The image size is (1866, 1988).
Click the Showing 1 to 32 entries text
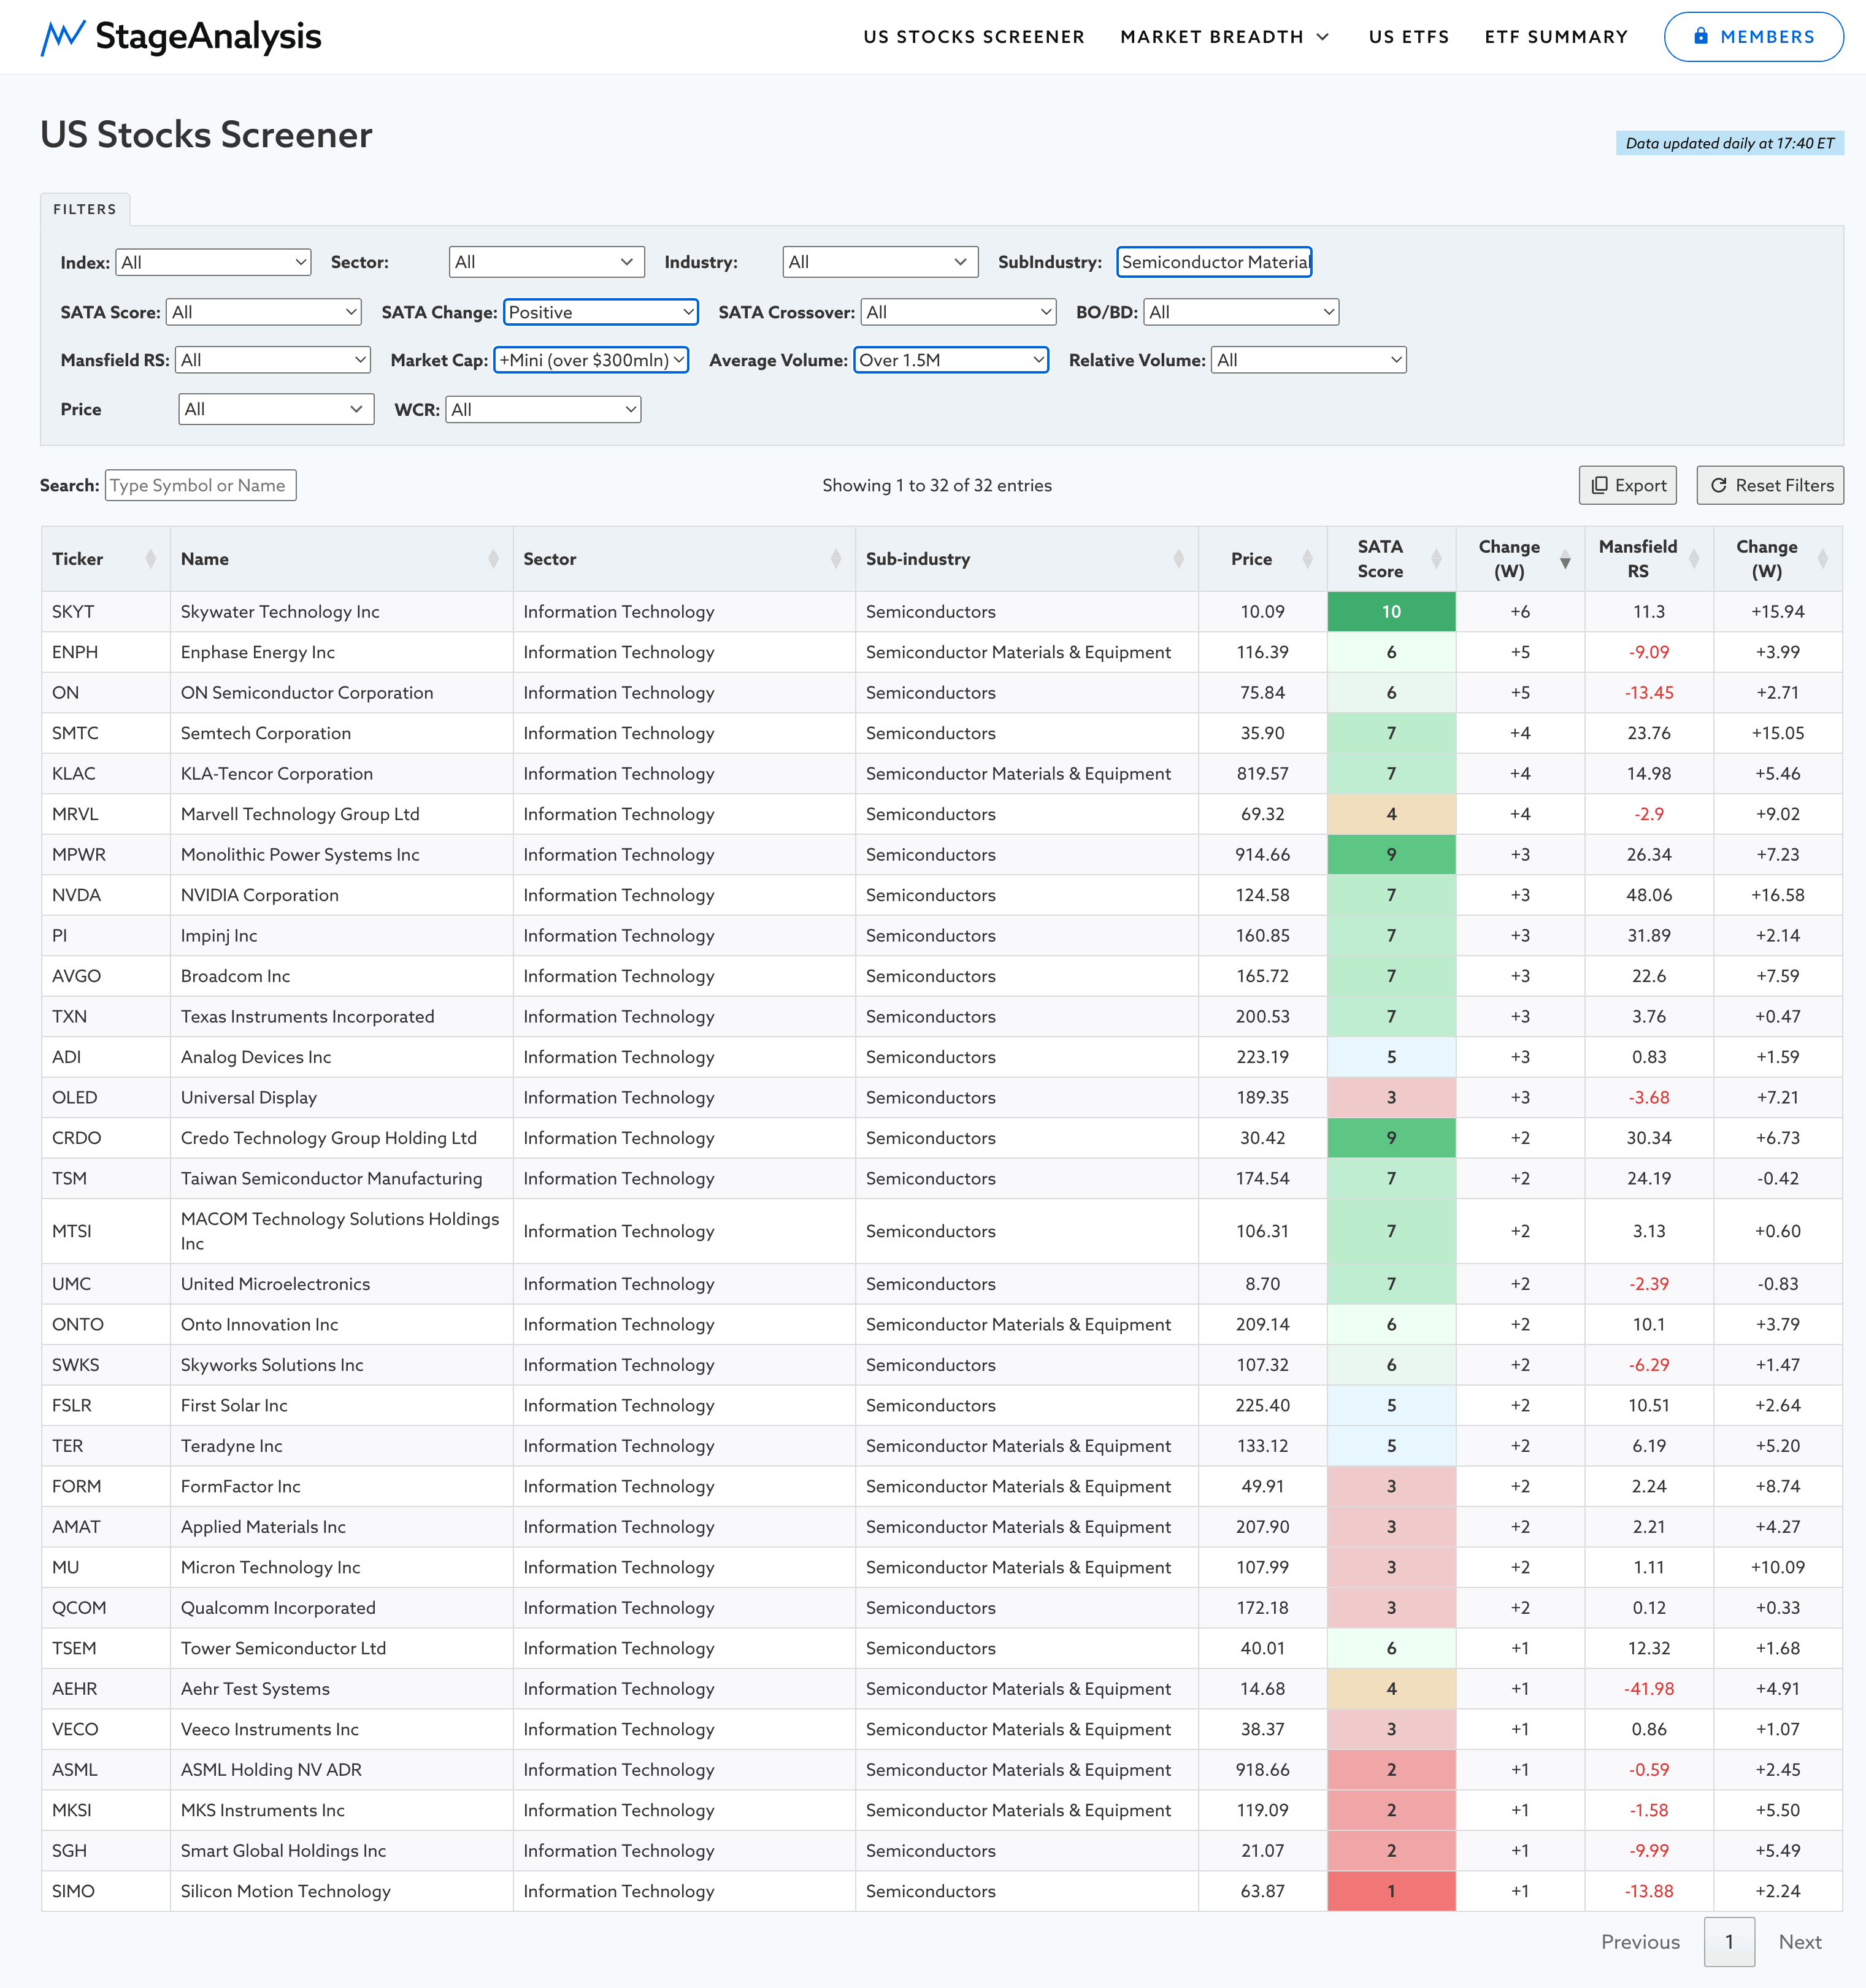click(x=937, y=485)
